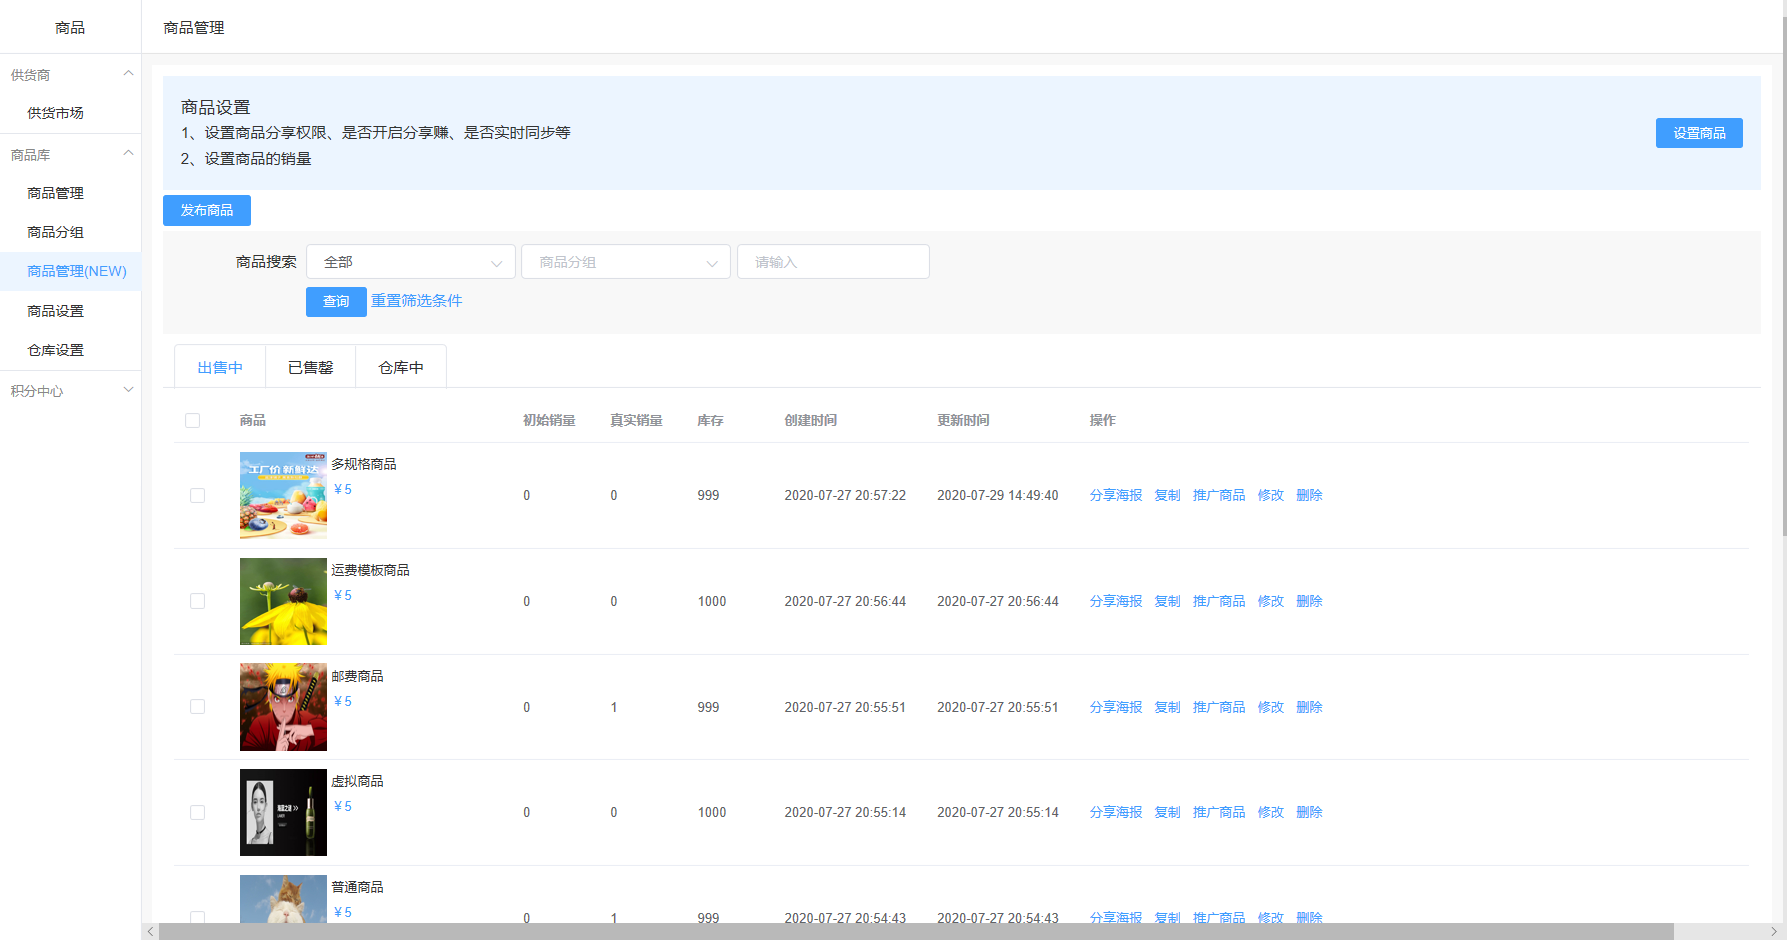Click the 更新时间 column header
This screenshot has width=1787, height=940.
[963, 421]
